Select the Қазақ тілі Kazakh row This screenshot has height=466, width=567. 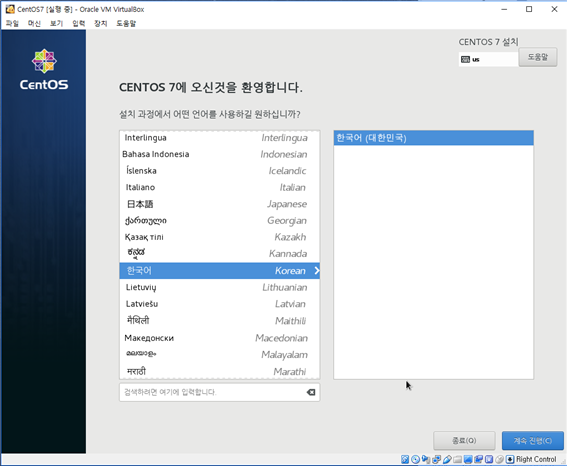[x=219, y=237]
